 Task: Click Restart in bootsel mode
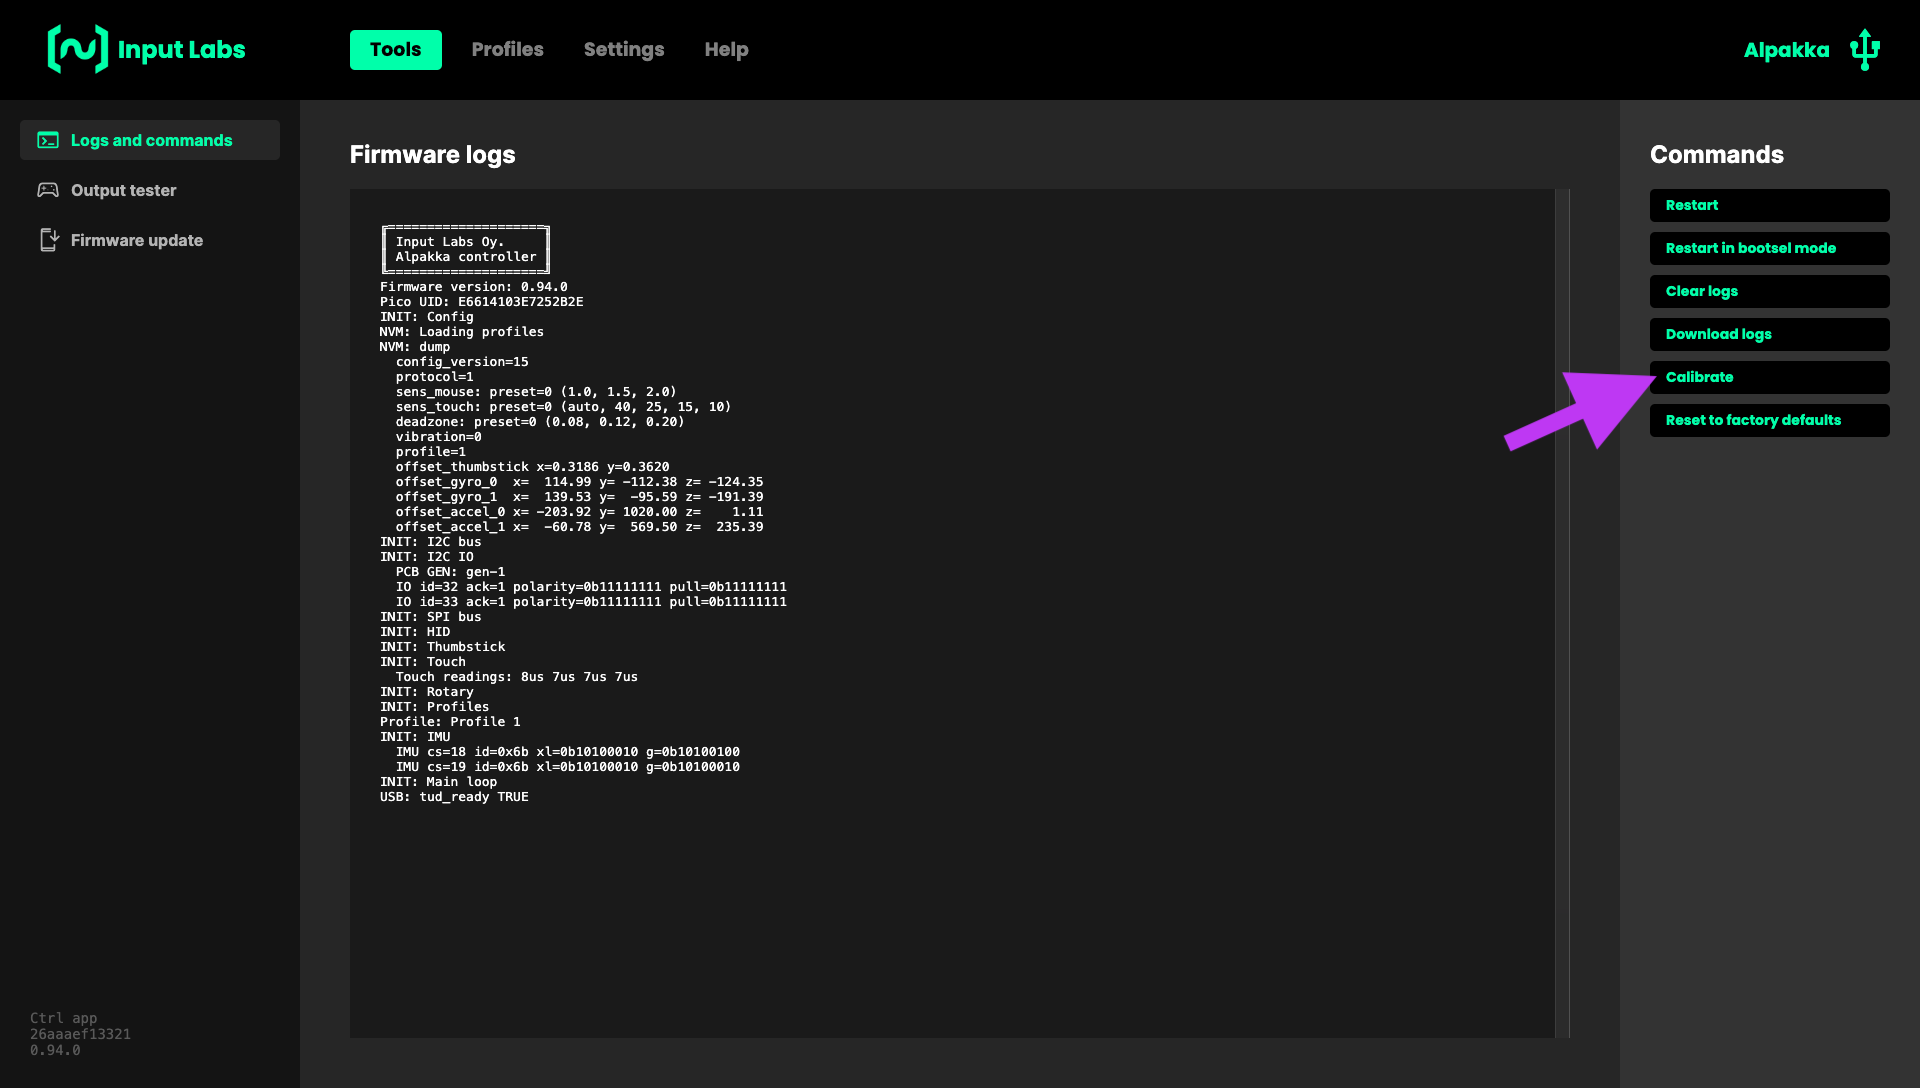pos(1768,248)
